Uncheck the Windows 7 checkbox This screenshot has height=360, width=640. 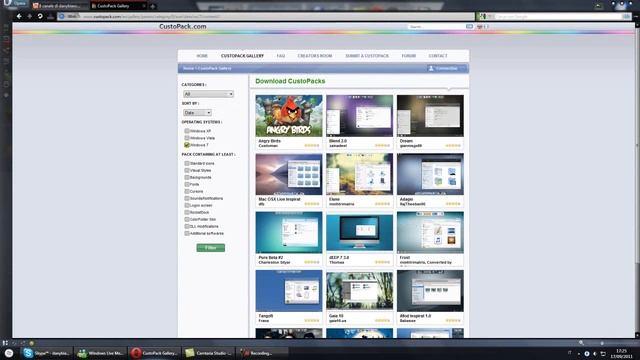coord(187,145)
